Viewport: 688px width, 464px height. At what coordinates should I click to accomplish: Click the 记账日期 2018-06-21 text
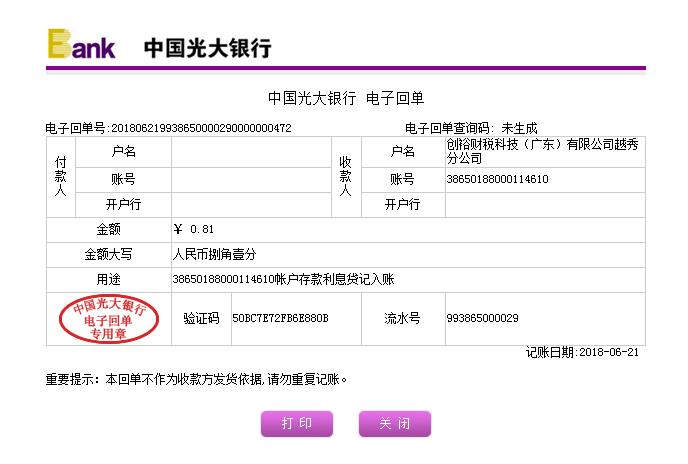(582, 352)
